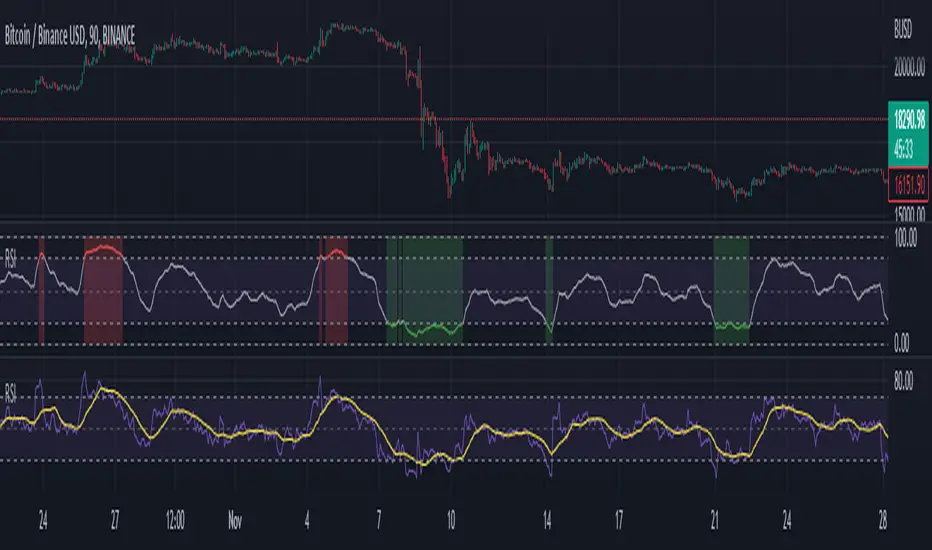Click the 10 date label on time axis
Screen dimensions: 932x550
coord(451,521)
